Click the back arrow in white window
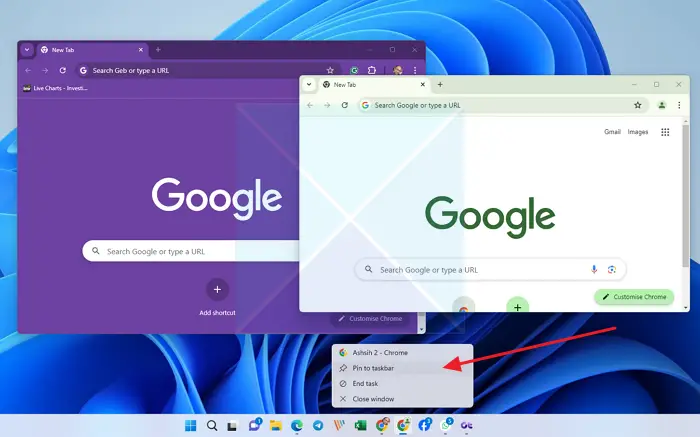This screenshot has width=700, height=437. (x=310, y=105)
